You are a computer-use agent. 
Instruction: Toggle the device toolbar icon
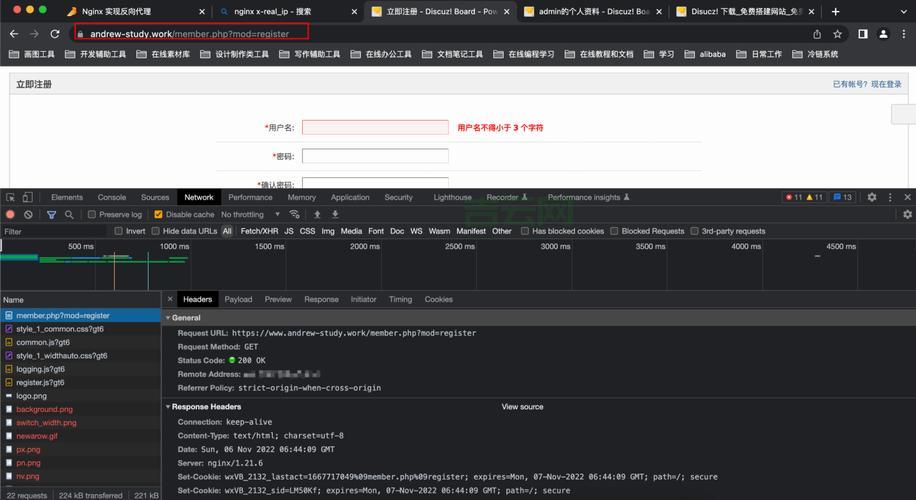click(x=28, y=198)
